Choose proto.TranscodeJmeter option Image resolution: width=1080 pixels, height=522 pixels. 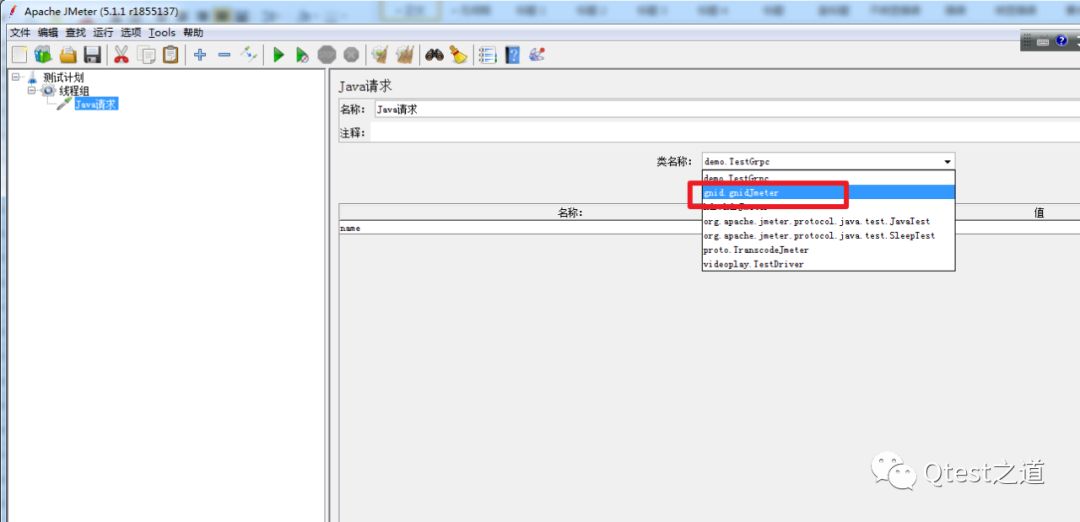pos(828,250)
